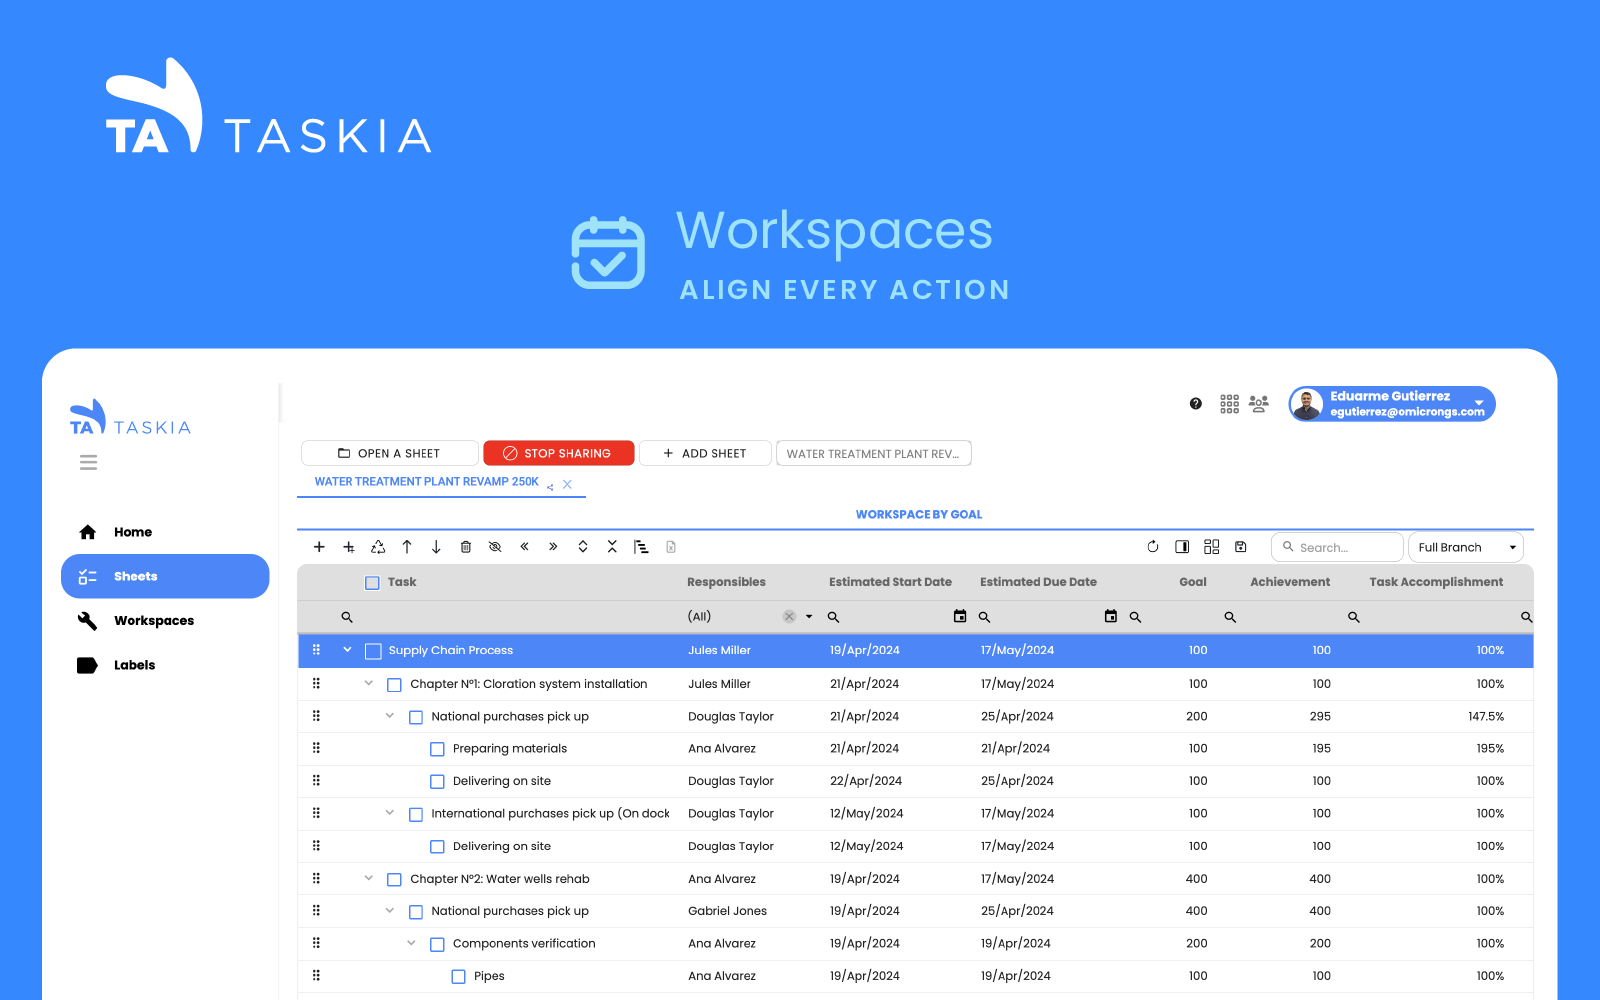Open the Full Branch dropdown
This screenshot has height=1000, width=1600.
1465,547
